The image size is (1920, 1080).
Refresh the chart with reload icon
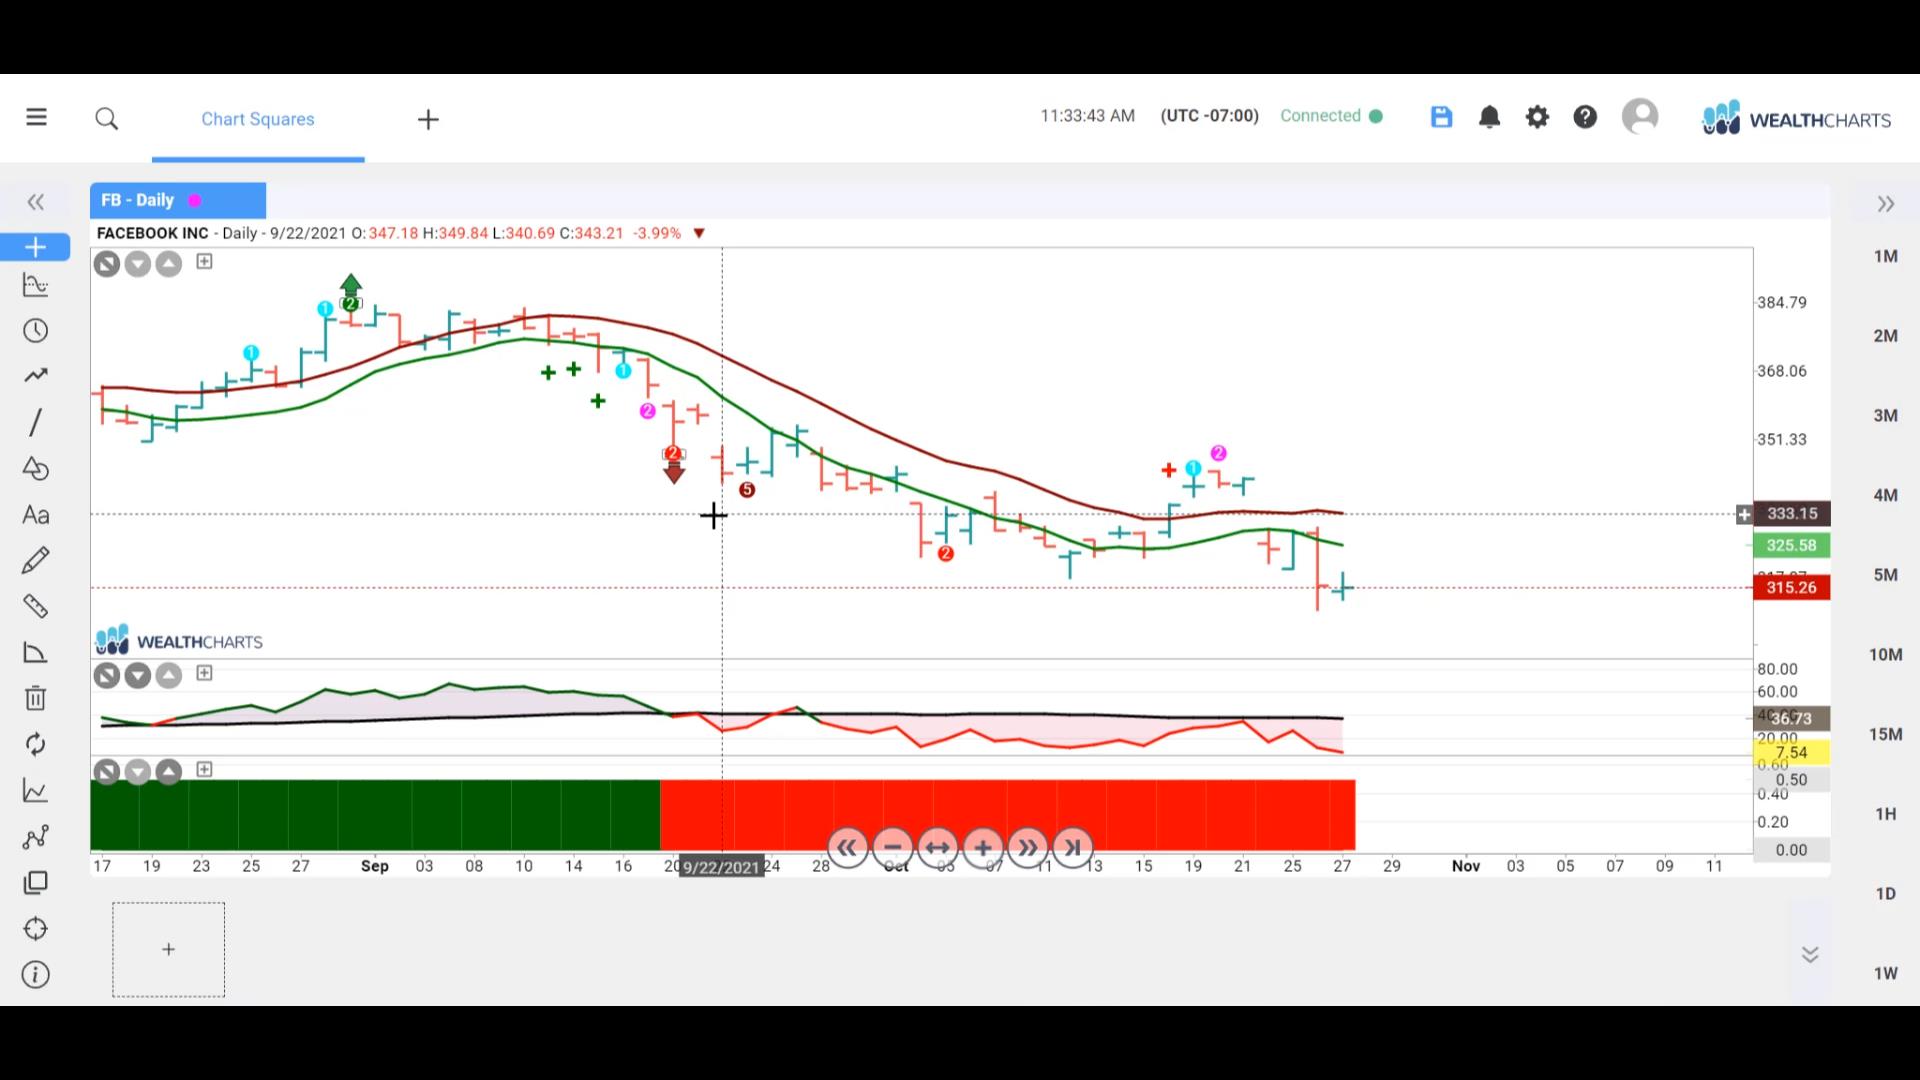click(35, 744)
